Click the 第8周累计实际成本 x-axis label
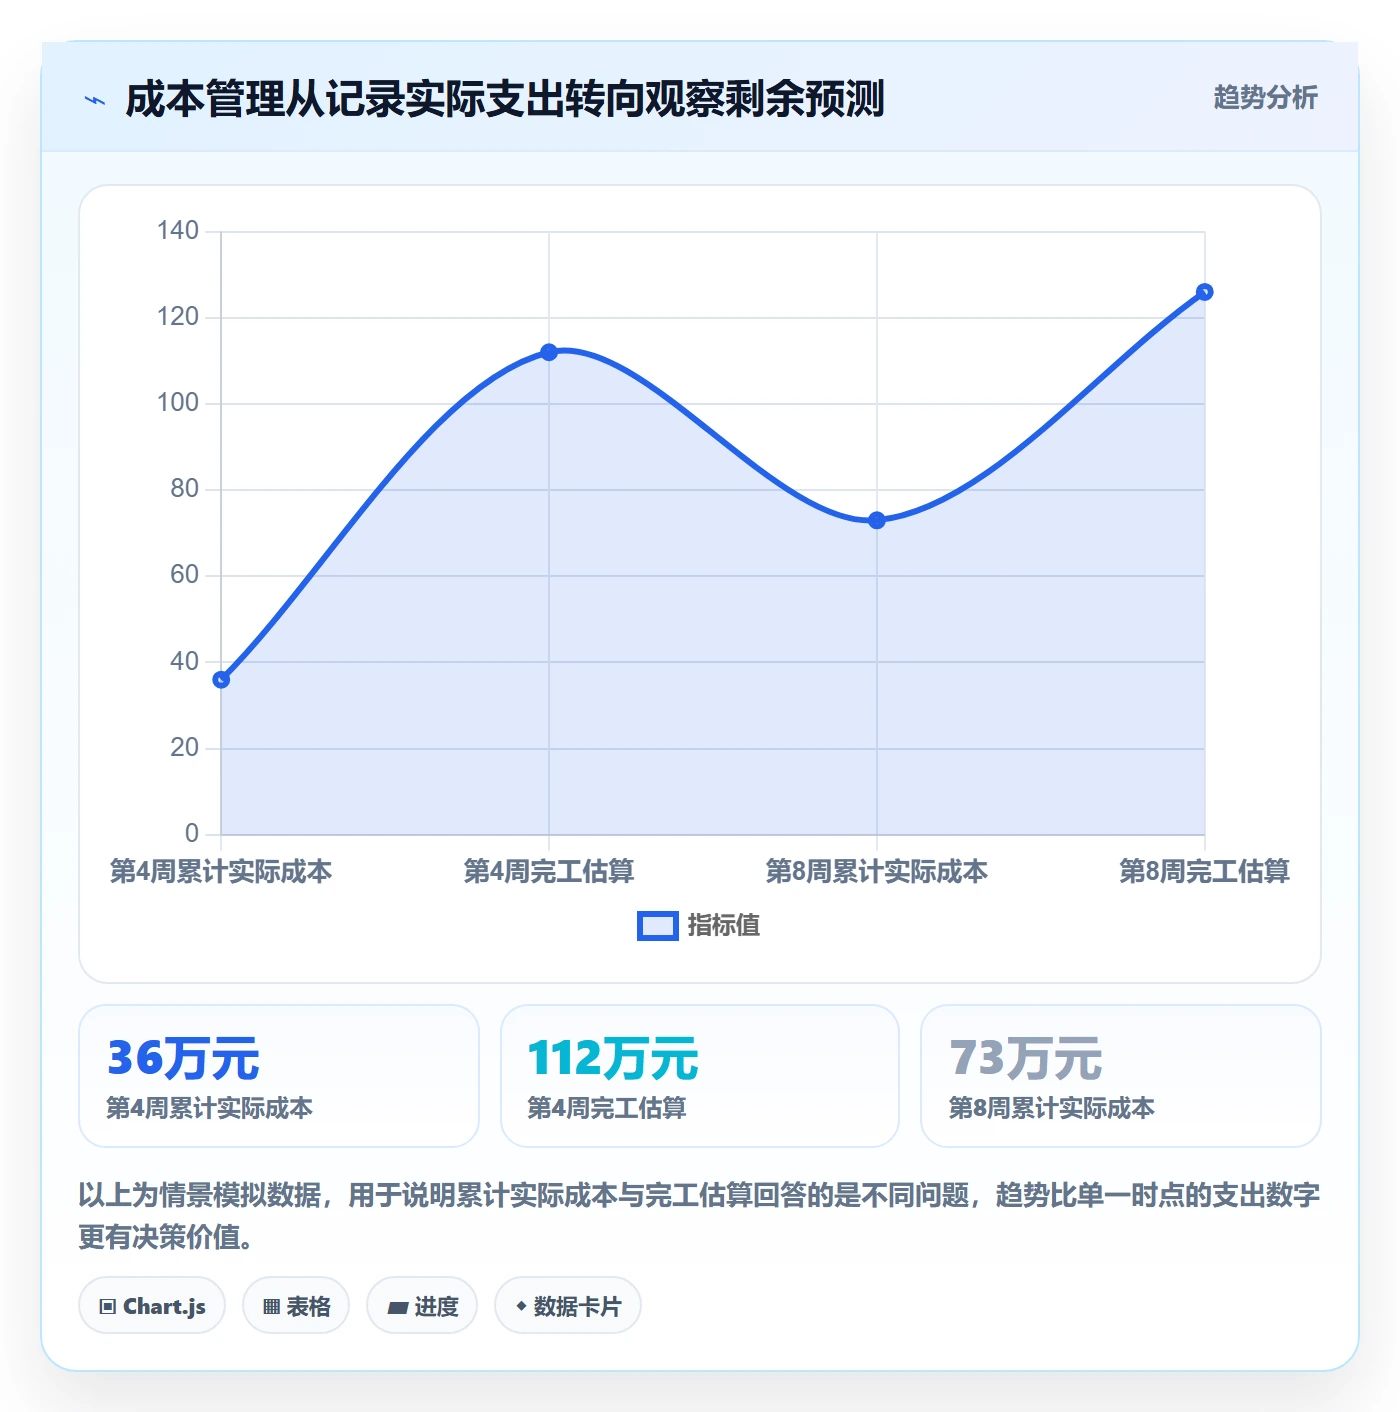Viewport: 1400px width, 1412px height. (877, 871)
